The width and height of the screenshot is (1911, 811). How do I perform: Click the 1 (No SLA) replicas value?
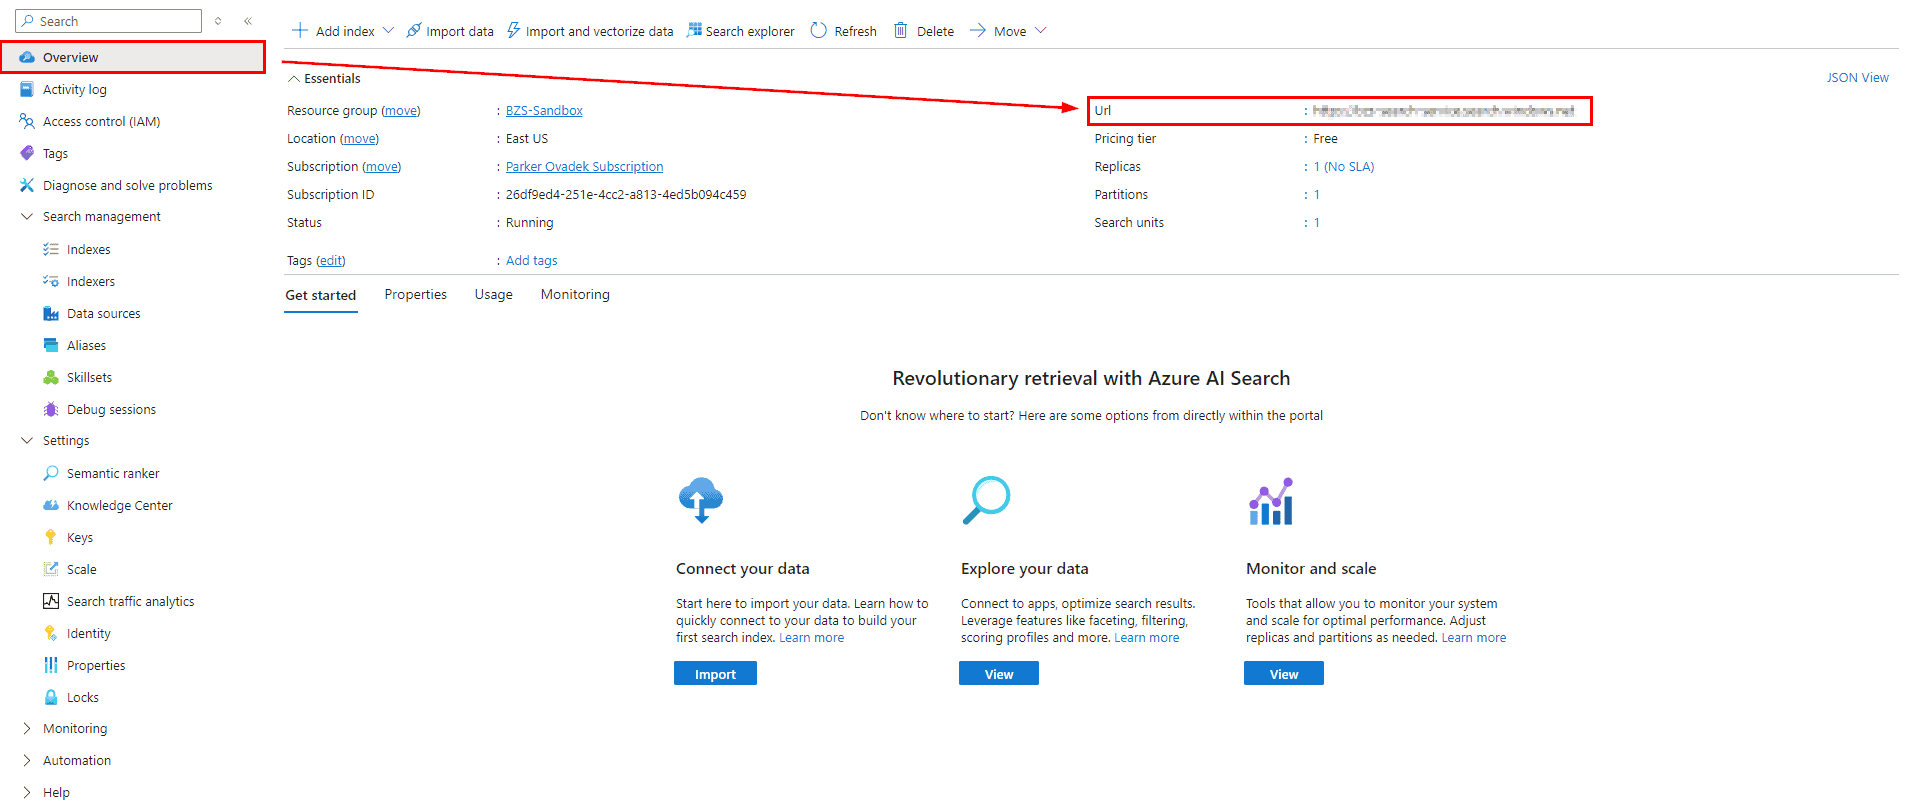coord(1344,166)
